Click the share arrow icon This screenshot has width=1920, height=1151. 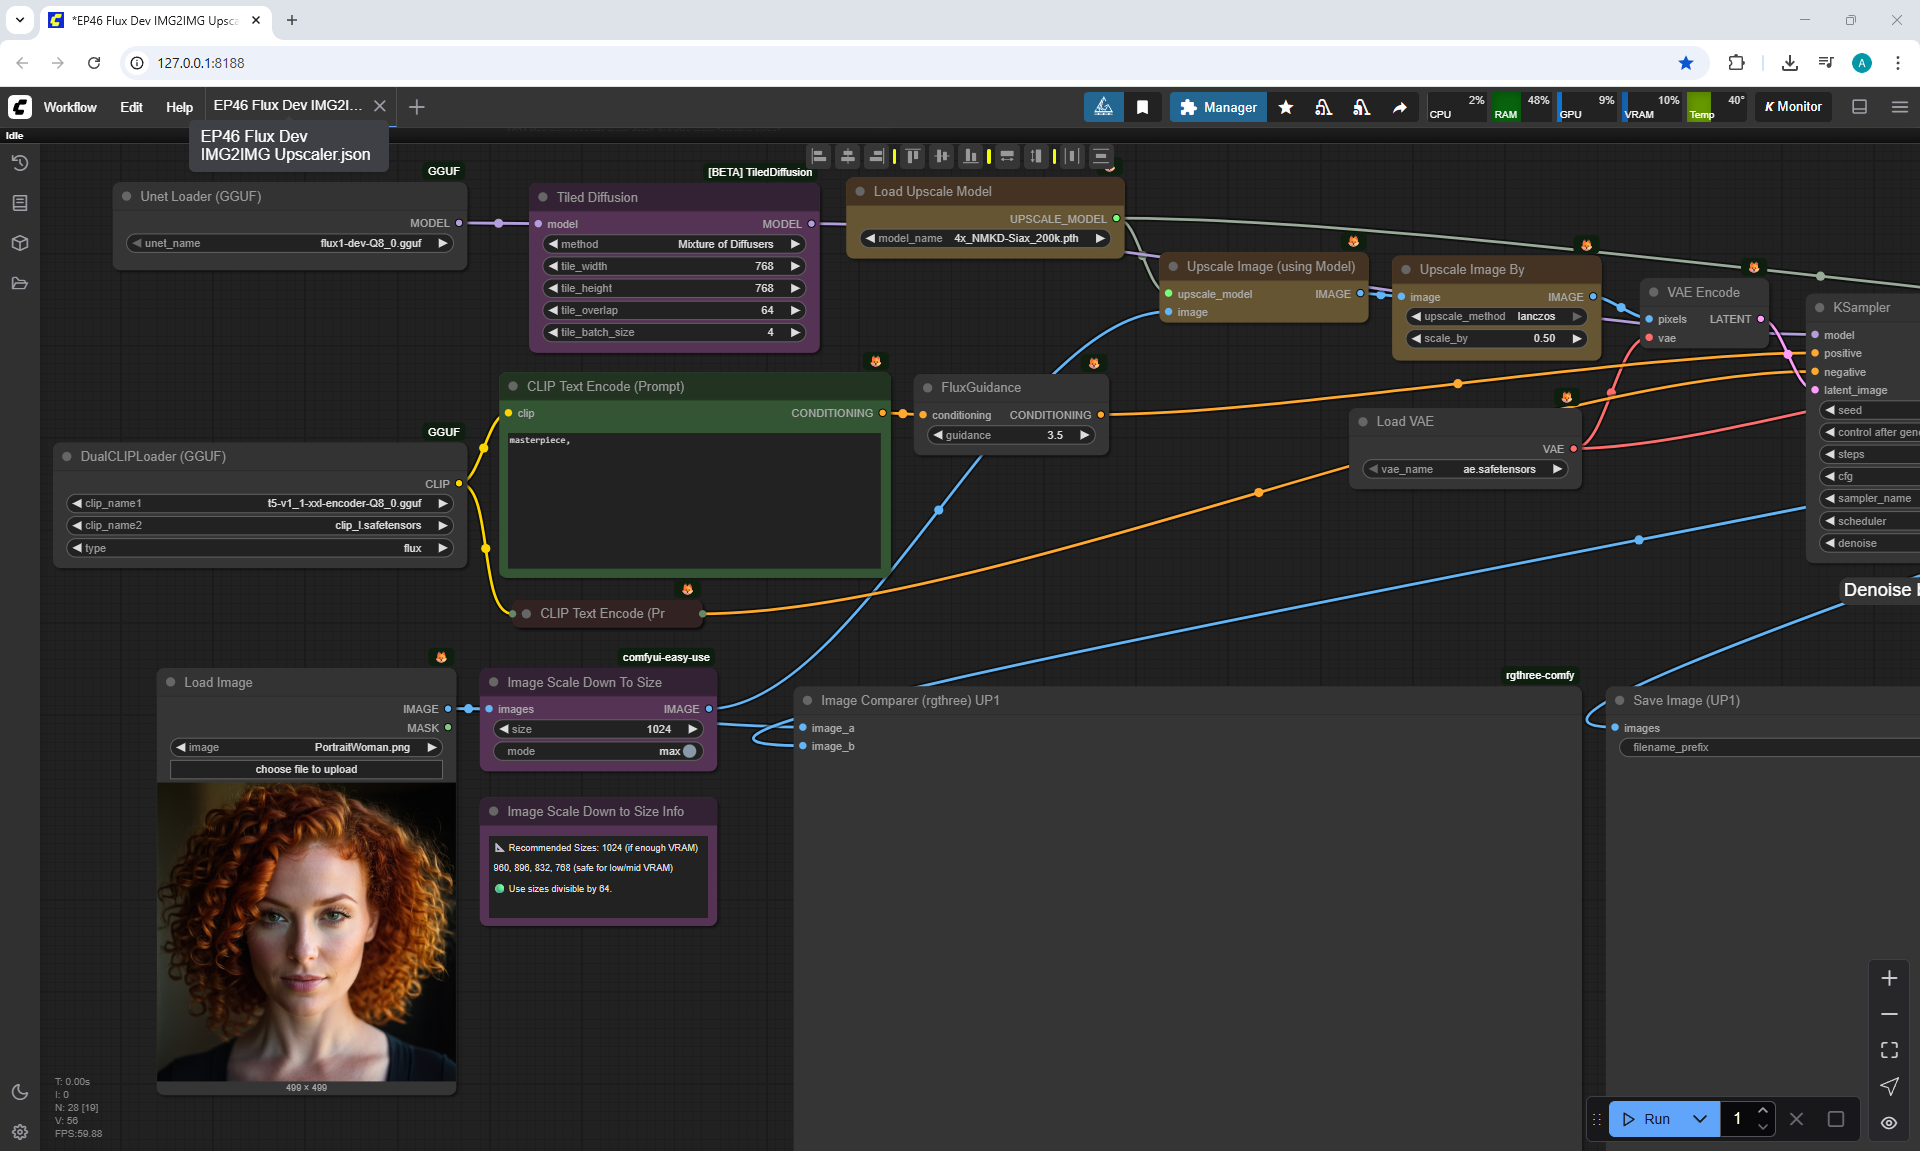pos(1399,107)
